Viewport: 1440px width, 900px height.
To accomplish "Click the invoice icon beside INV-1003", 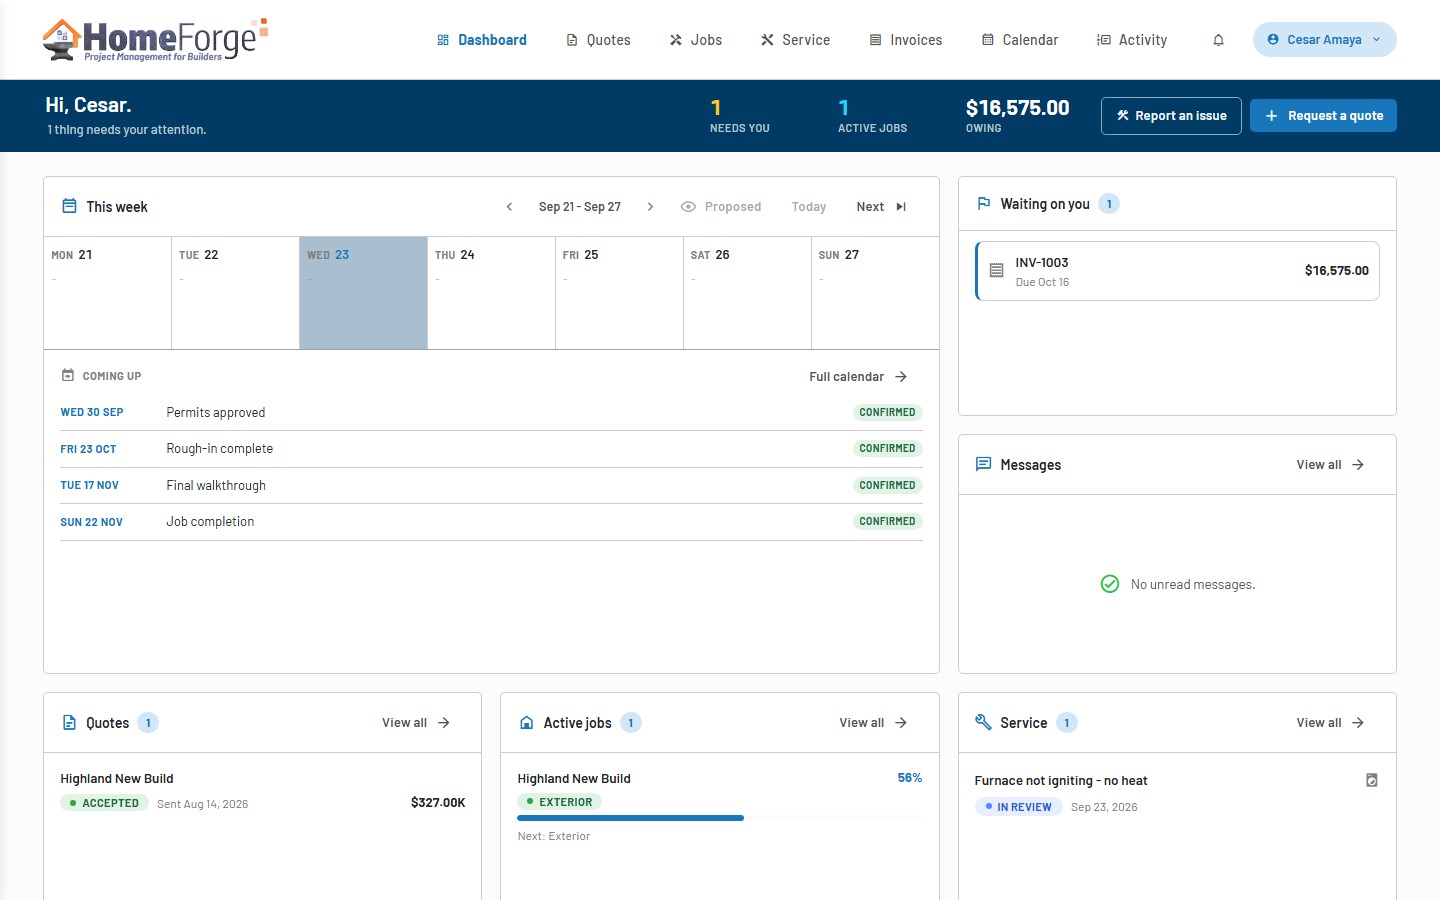I will tap(996, 271).
